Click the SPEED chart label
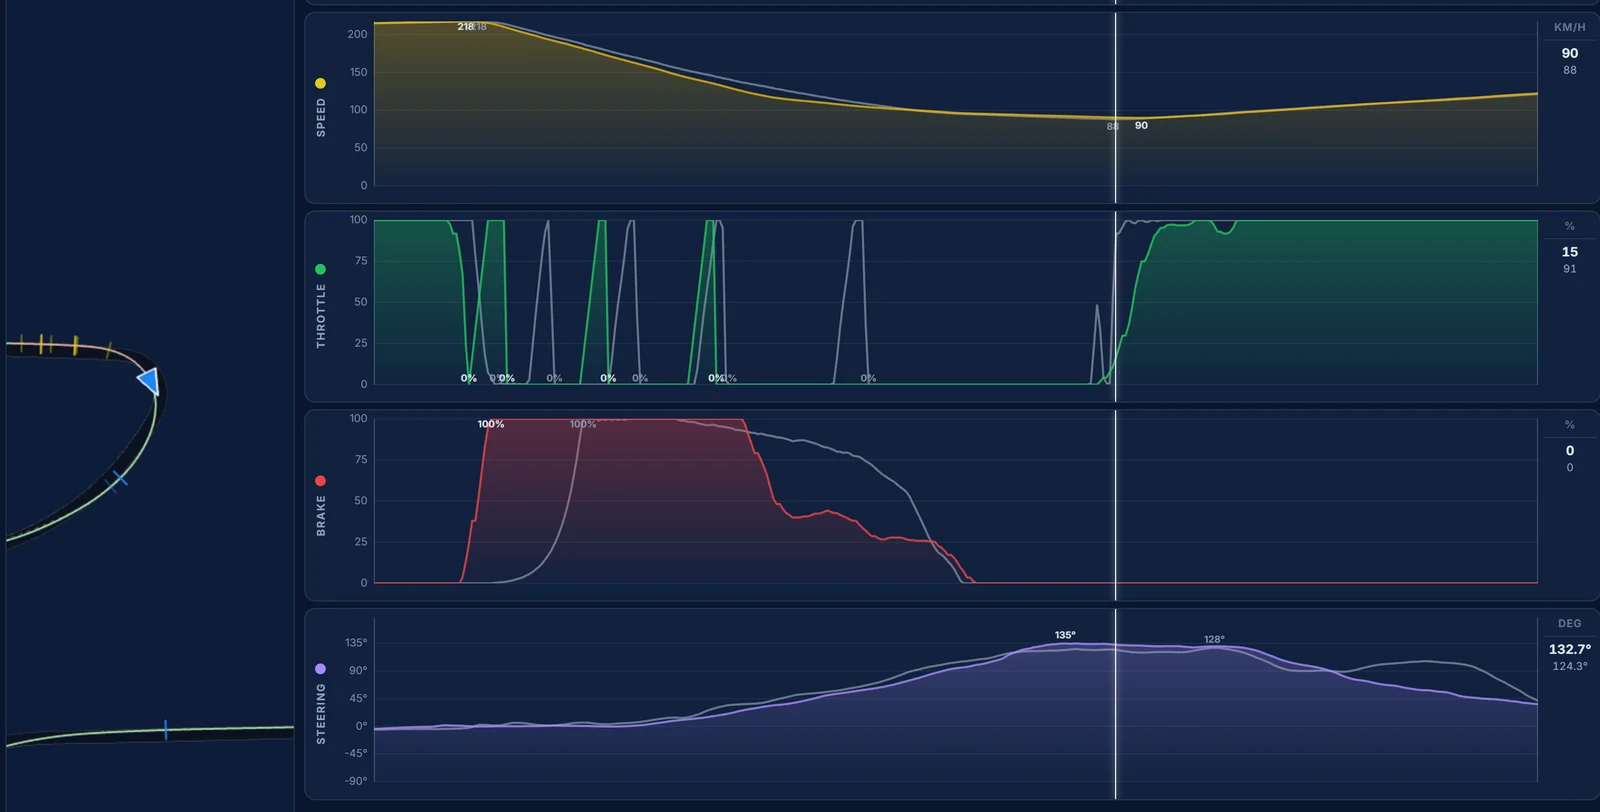Screen dimensions: 1600x812 [x=321, y=117]
